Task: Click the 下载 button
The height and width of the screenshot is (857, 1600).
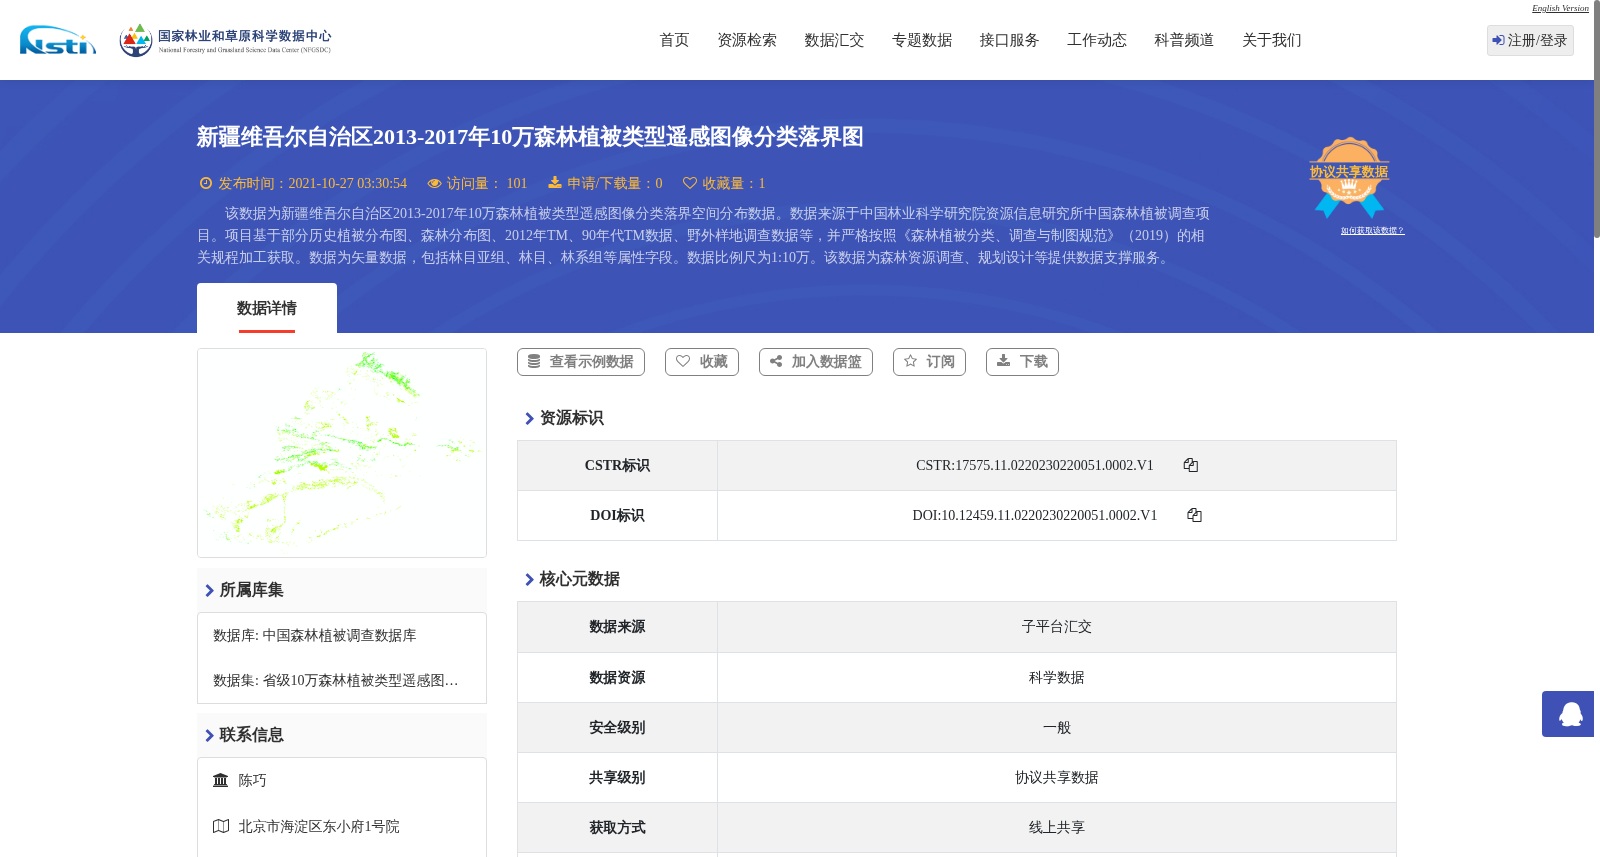Action: pos(1022,362)
